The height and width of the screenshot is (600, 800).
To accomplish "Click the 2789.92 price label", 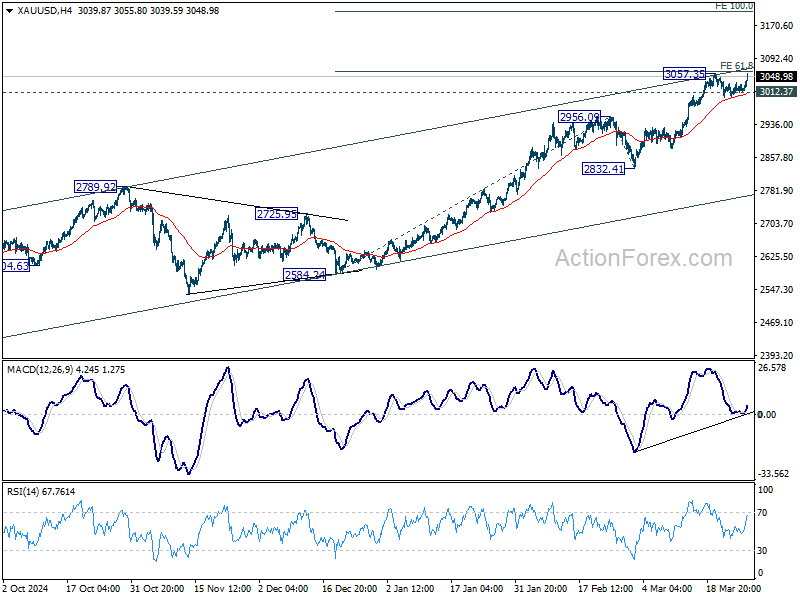I will tap(95, 187).
